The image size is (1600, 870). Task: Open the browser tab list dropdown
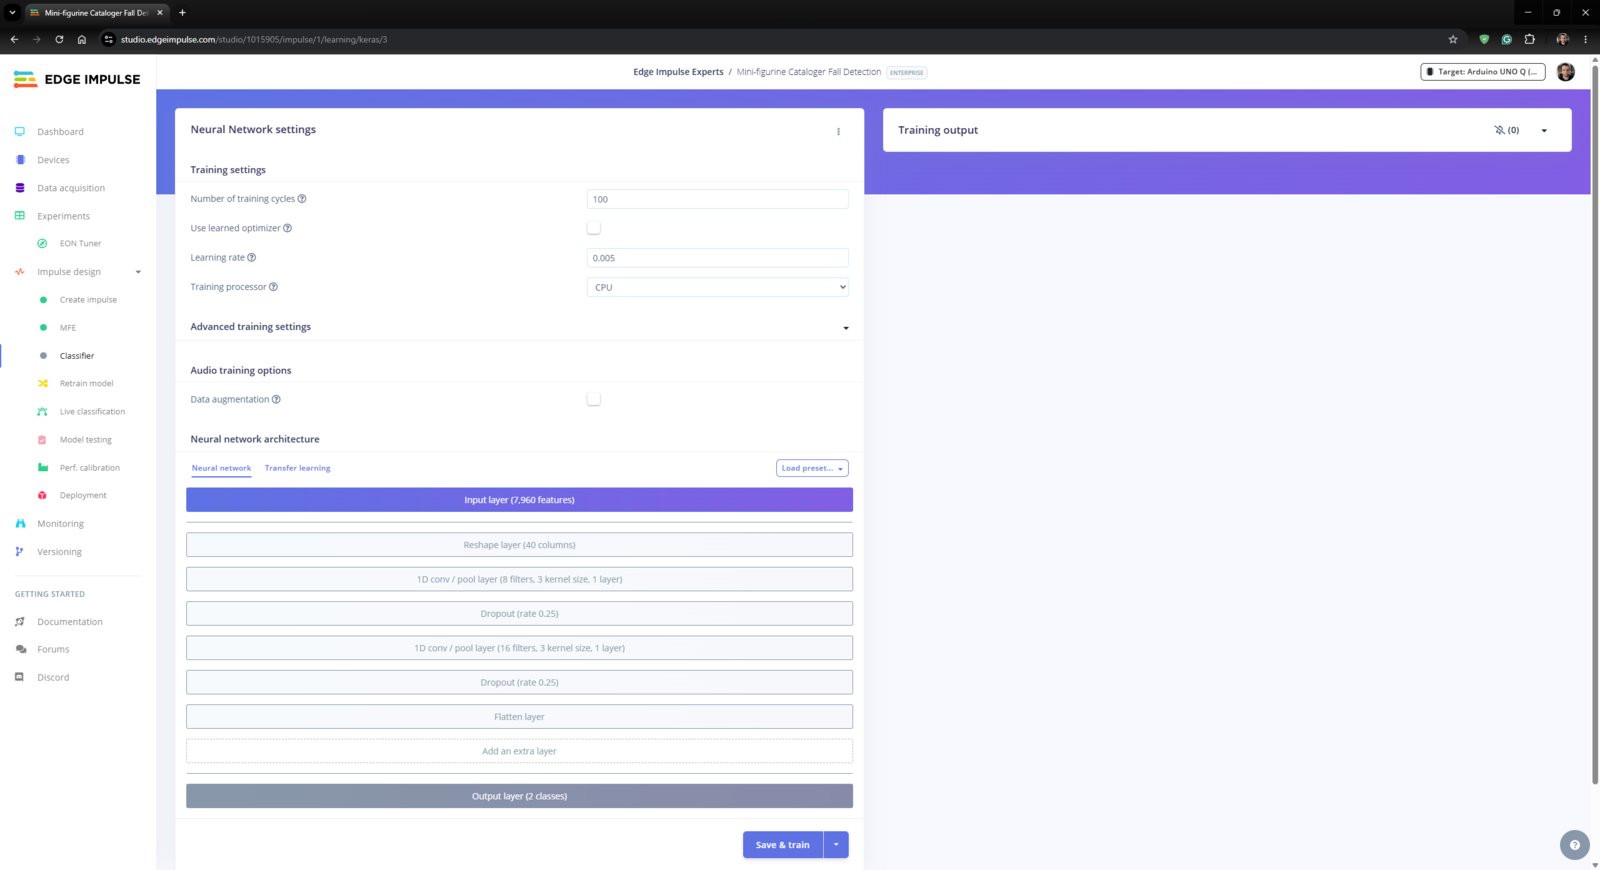pos(13,13)
